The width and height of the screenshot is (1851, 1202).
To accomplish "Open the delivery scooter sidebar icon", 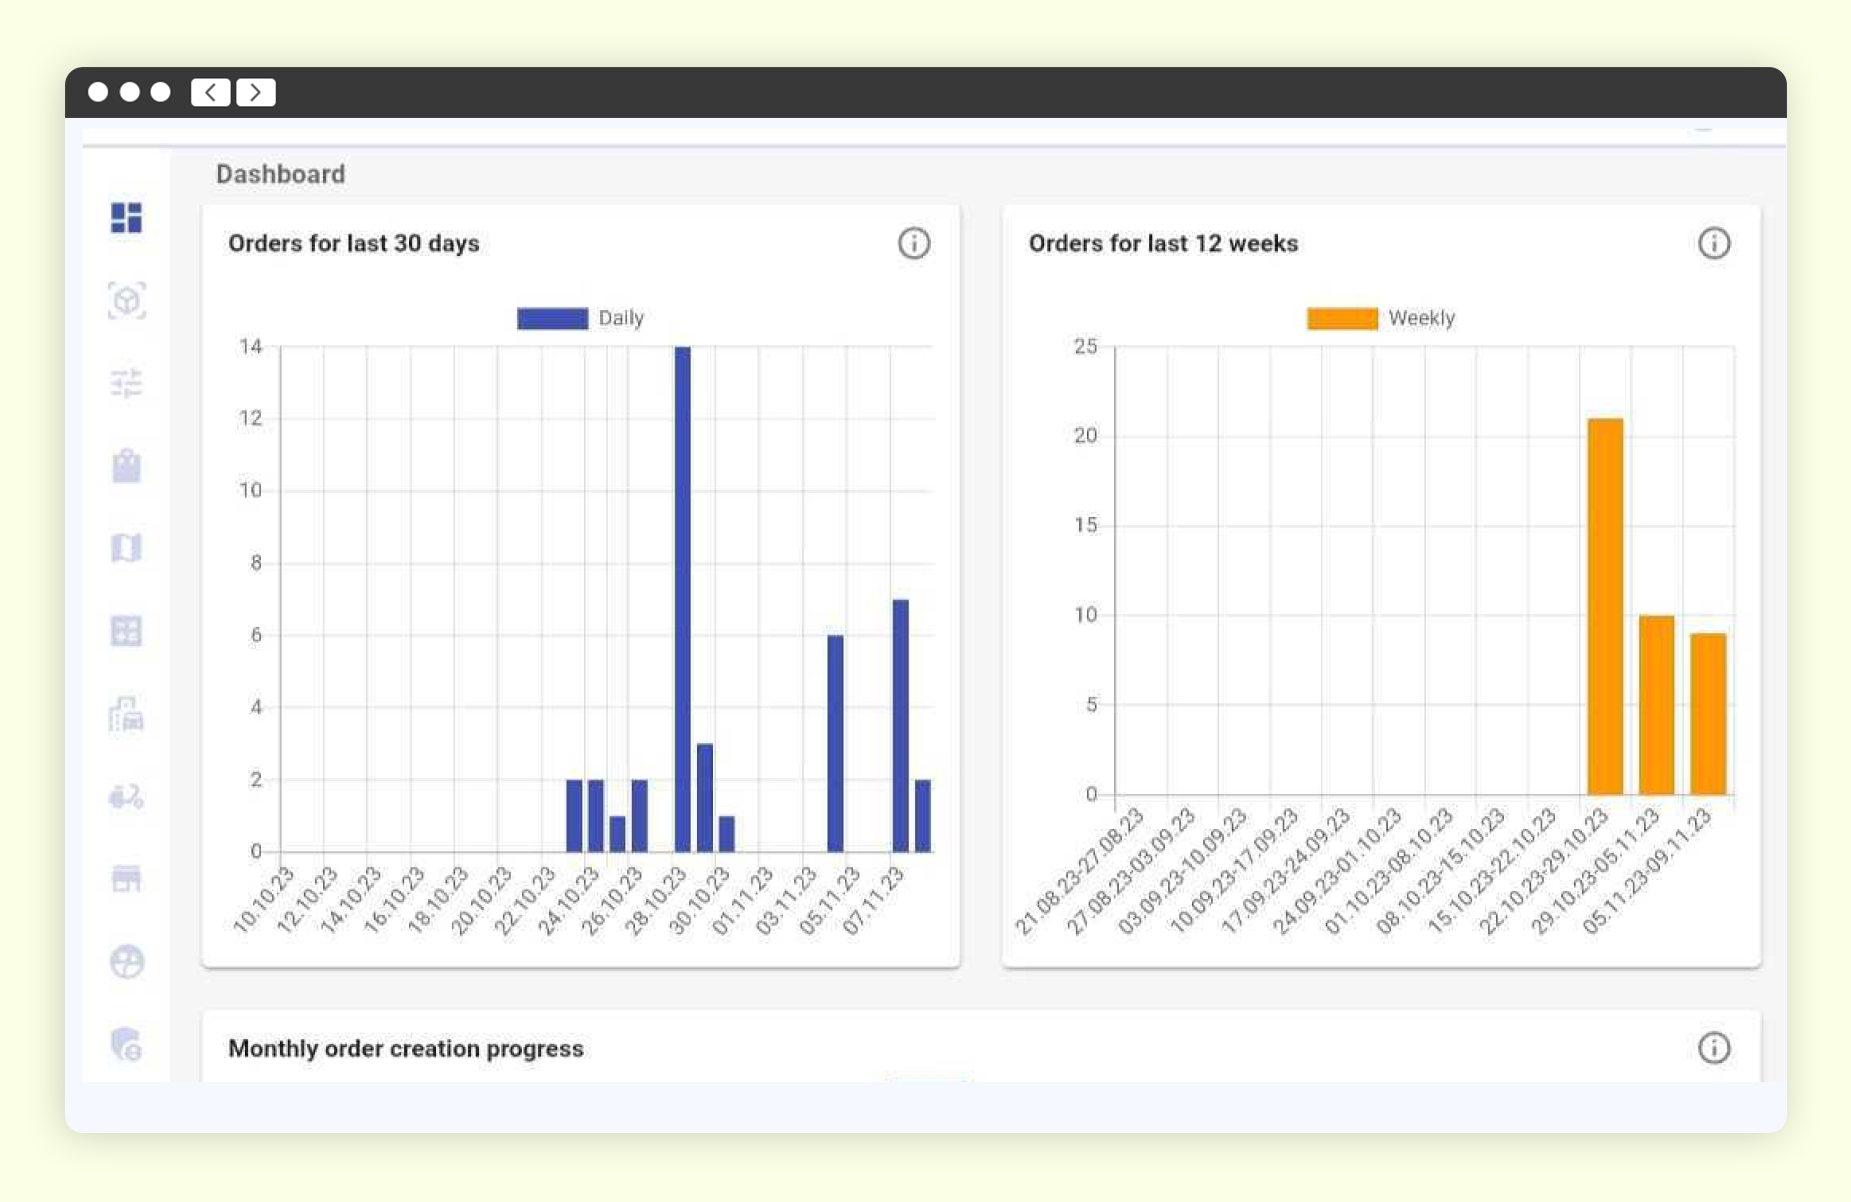I will [126, 797].
